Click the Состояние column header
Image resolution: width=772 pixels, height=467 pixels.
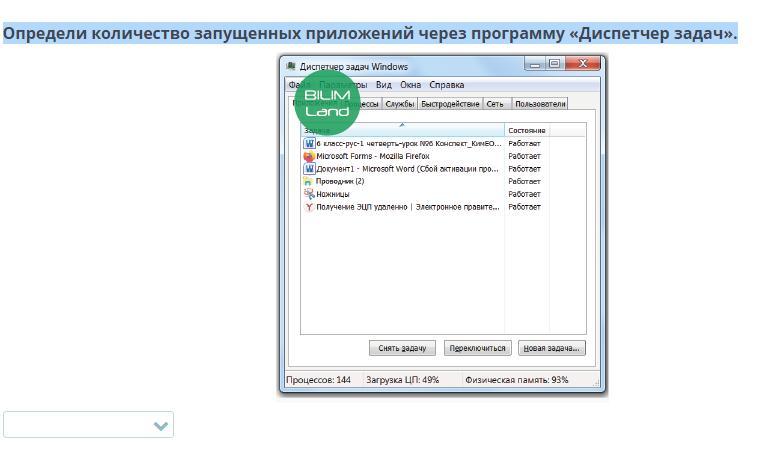pos(527,130)
